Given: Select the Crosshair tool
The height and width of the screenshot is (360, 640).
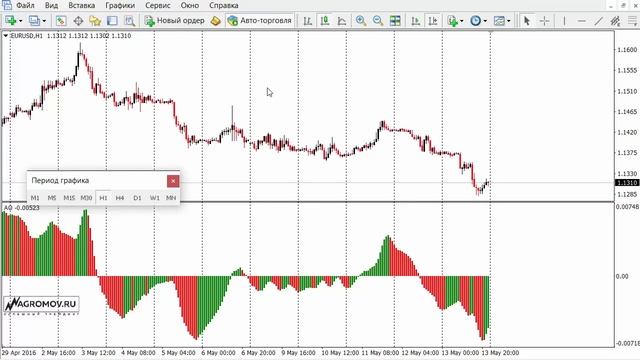Looking at the screenshot, I should click(544, 20).
